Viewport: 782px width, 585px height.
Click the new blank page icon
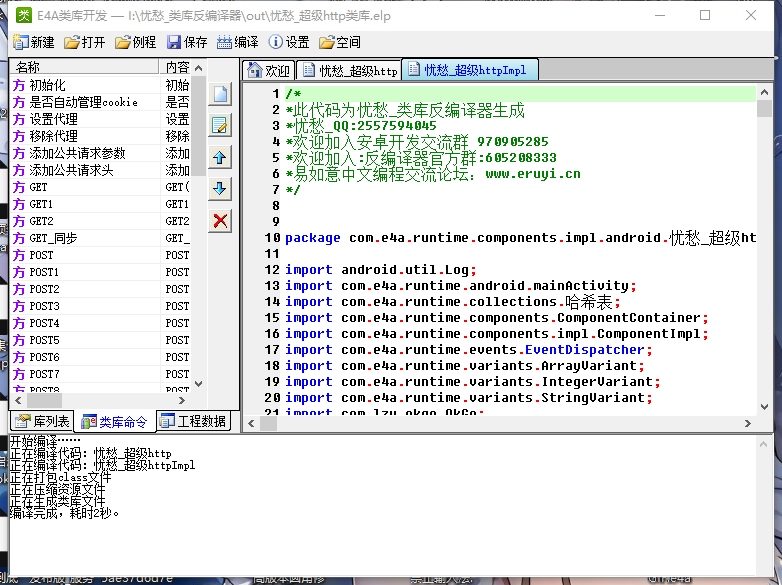[220, 94]
